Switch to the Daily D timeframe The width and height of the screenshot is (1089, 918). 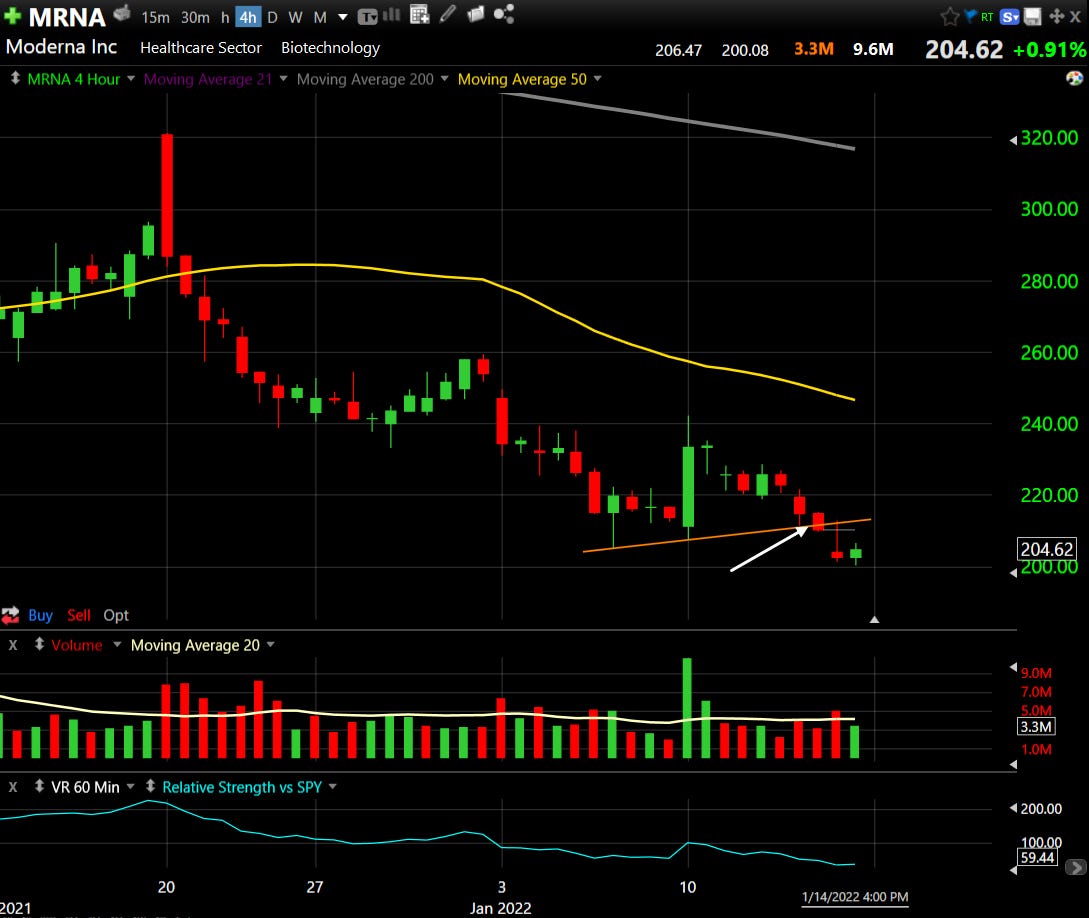click(272, 17)
